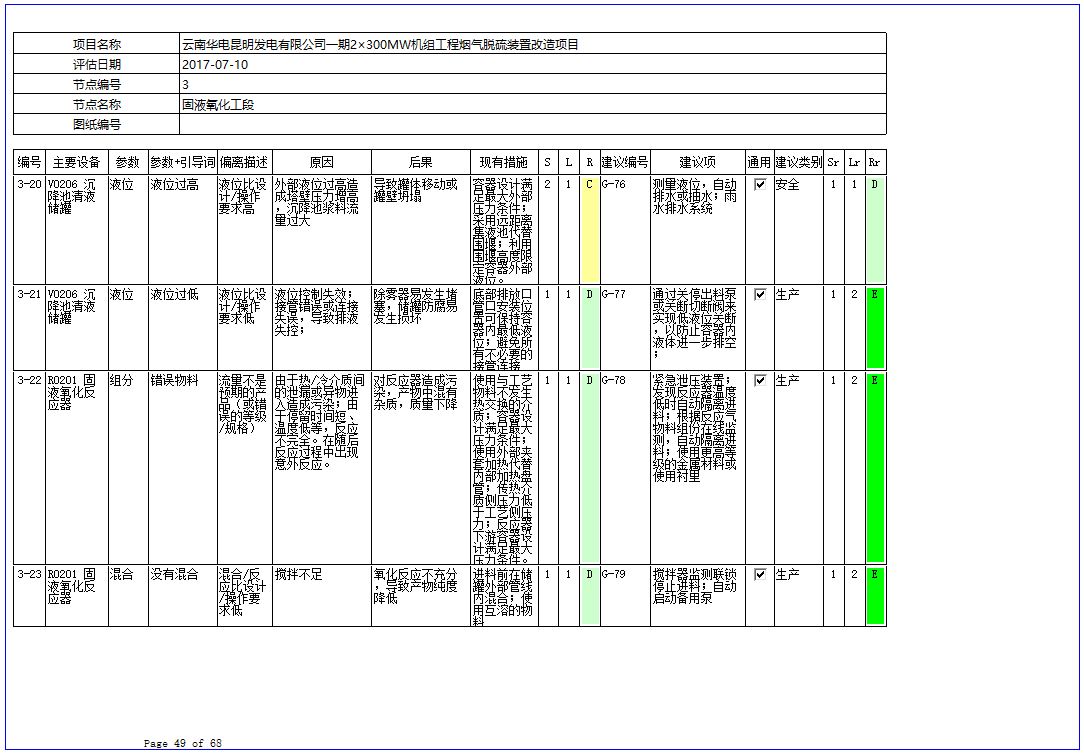
Task: Click the 后果 column header
Action: 420,162
